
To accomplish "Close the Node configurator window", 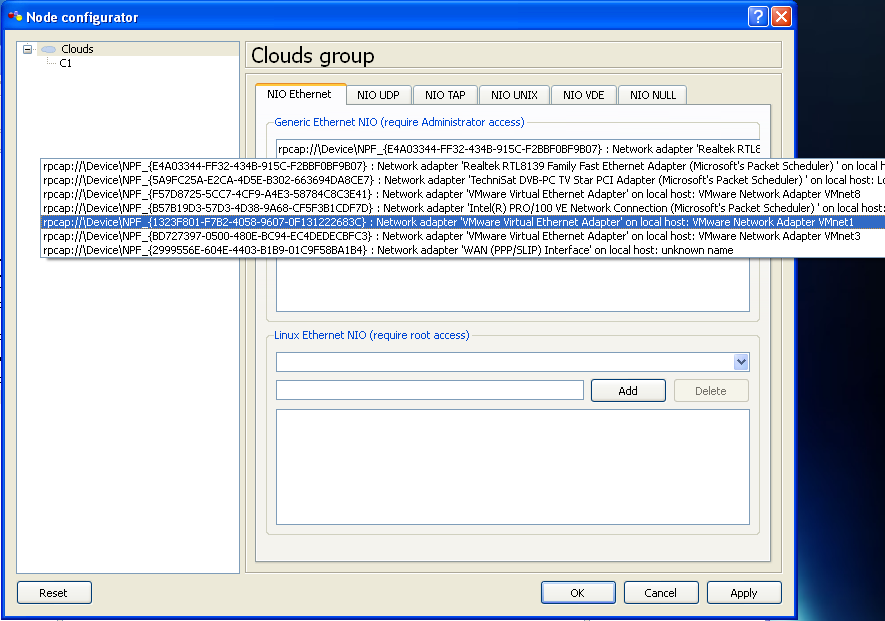I will 781,17.
